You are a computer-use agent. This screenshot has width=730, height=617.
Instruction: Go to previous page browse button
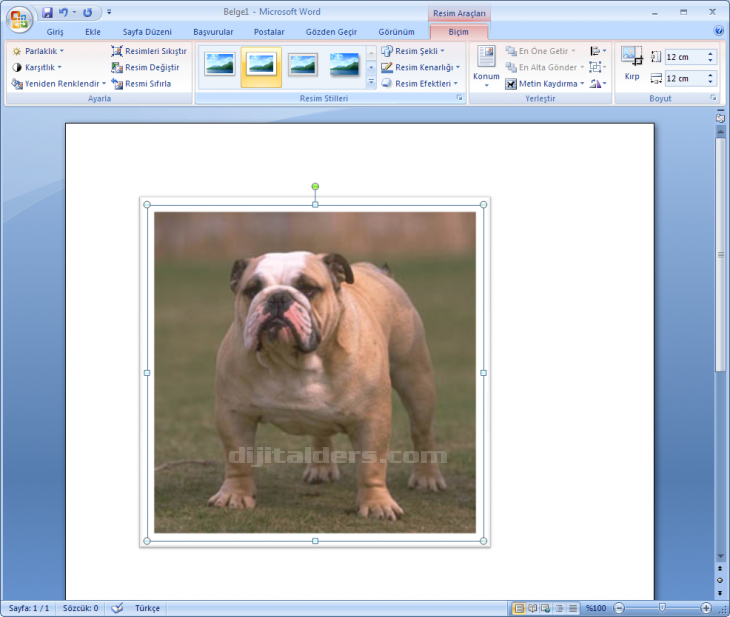pyautogui.click(x=720, y=569)
